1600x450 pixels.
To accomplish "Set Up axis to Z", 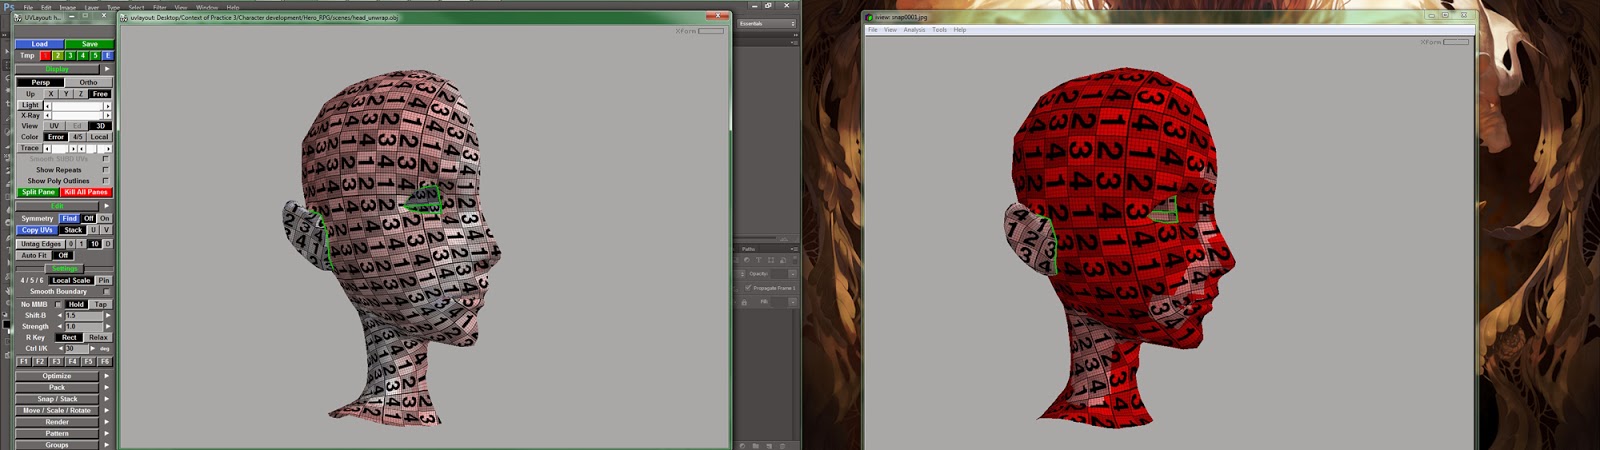I will (x=81, y=94).
